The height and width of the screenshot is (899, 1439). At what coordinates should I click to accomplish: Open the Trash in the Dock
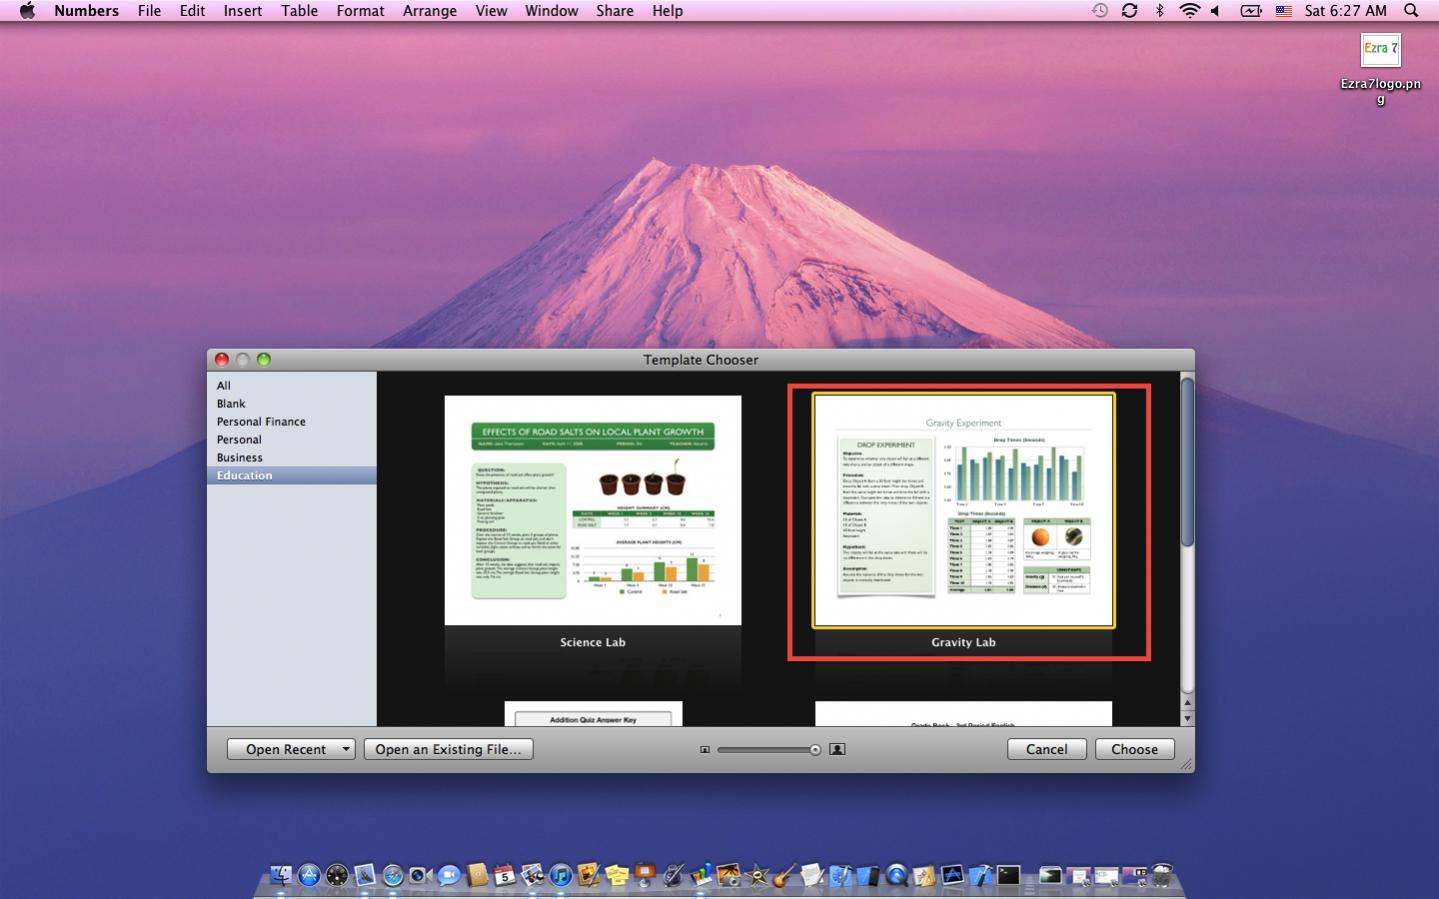pyautogui.click(x=1161, y=876)
